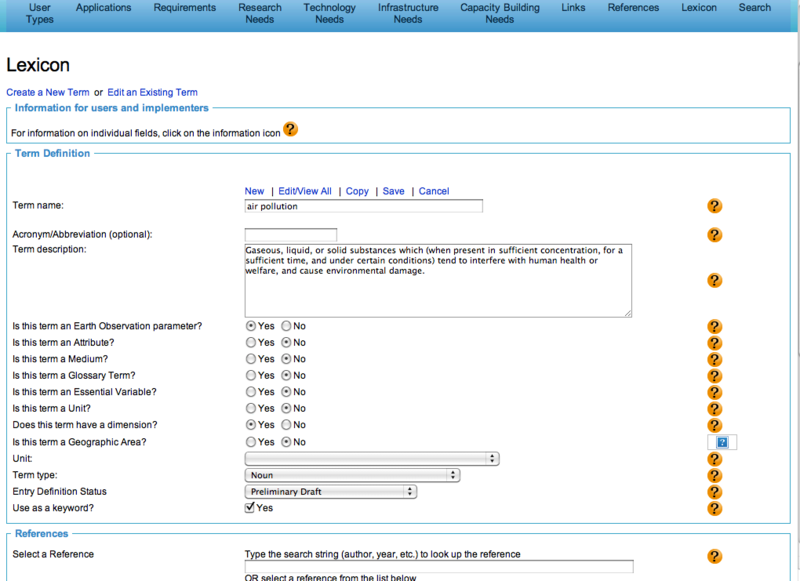Click the help icon beside Term name

pyautogui.click(x=714, y=206)
